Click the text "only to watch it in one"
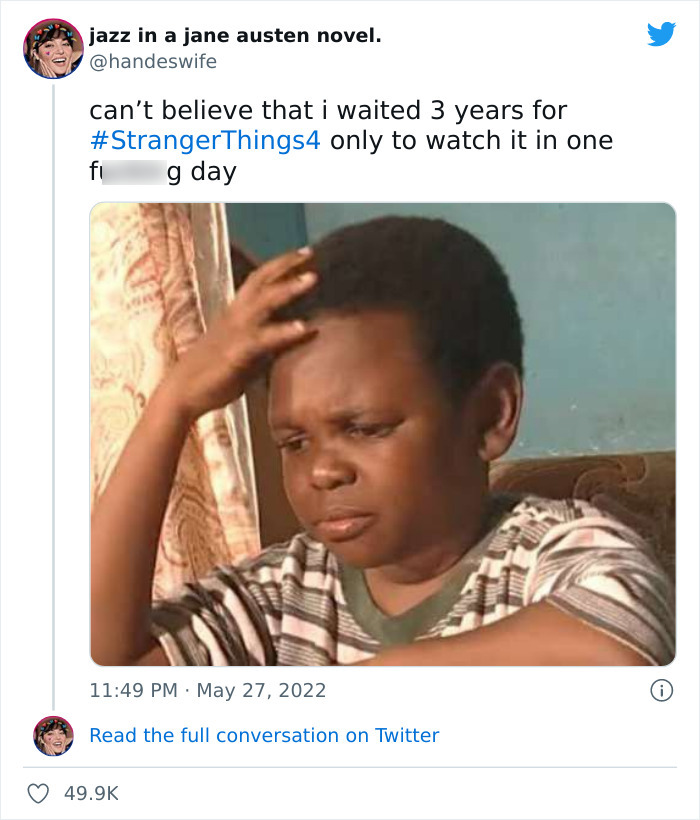This screenshot has width=700, height=820. [x=471, y=140]
